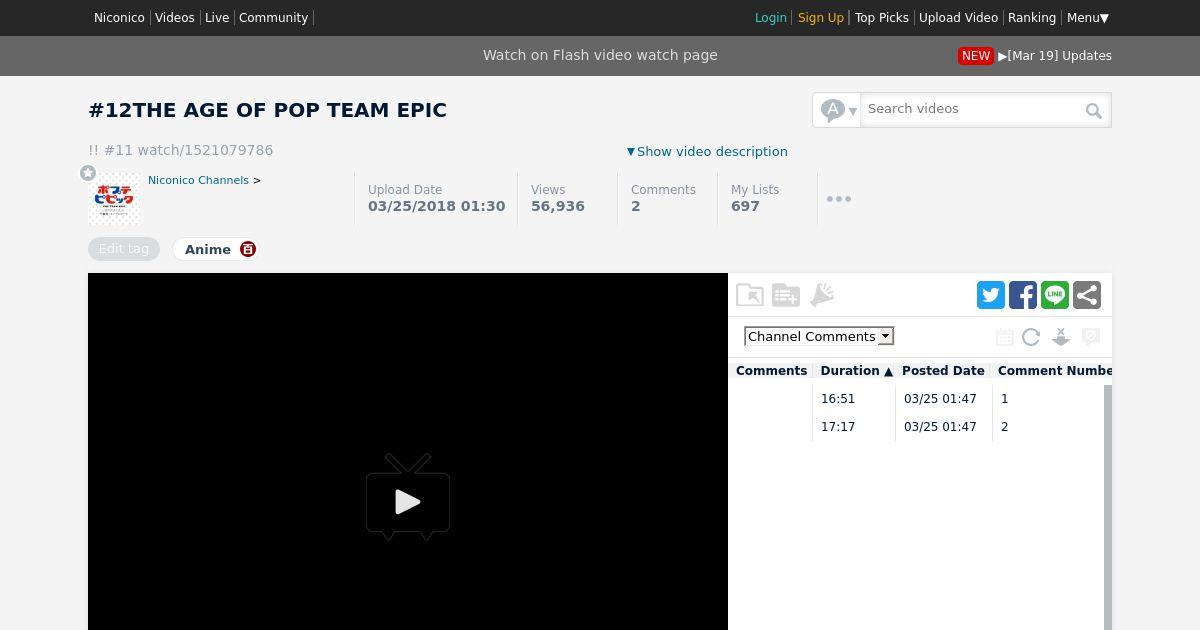
Task: Open the Ranking page
Action: 1032,18
